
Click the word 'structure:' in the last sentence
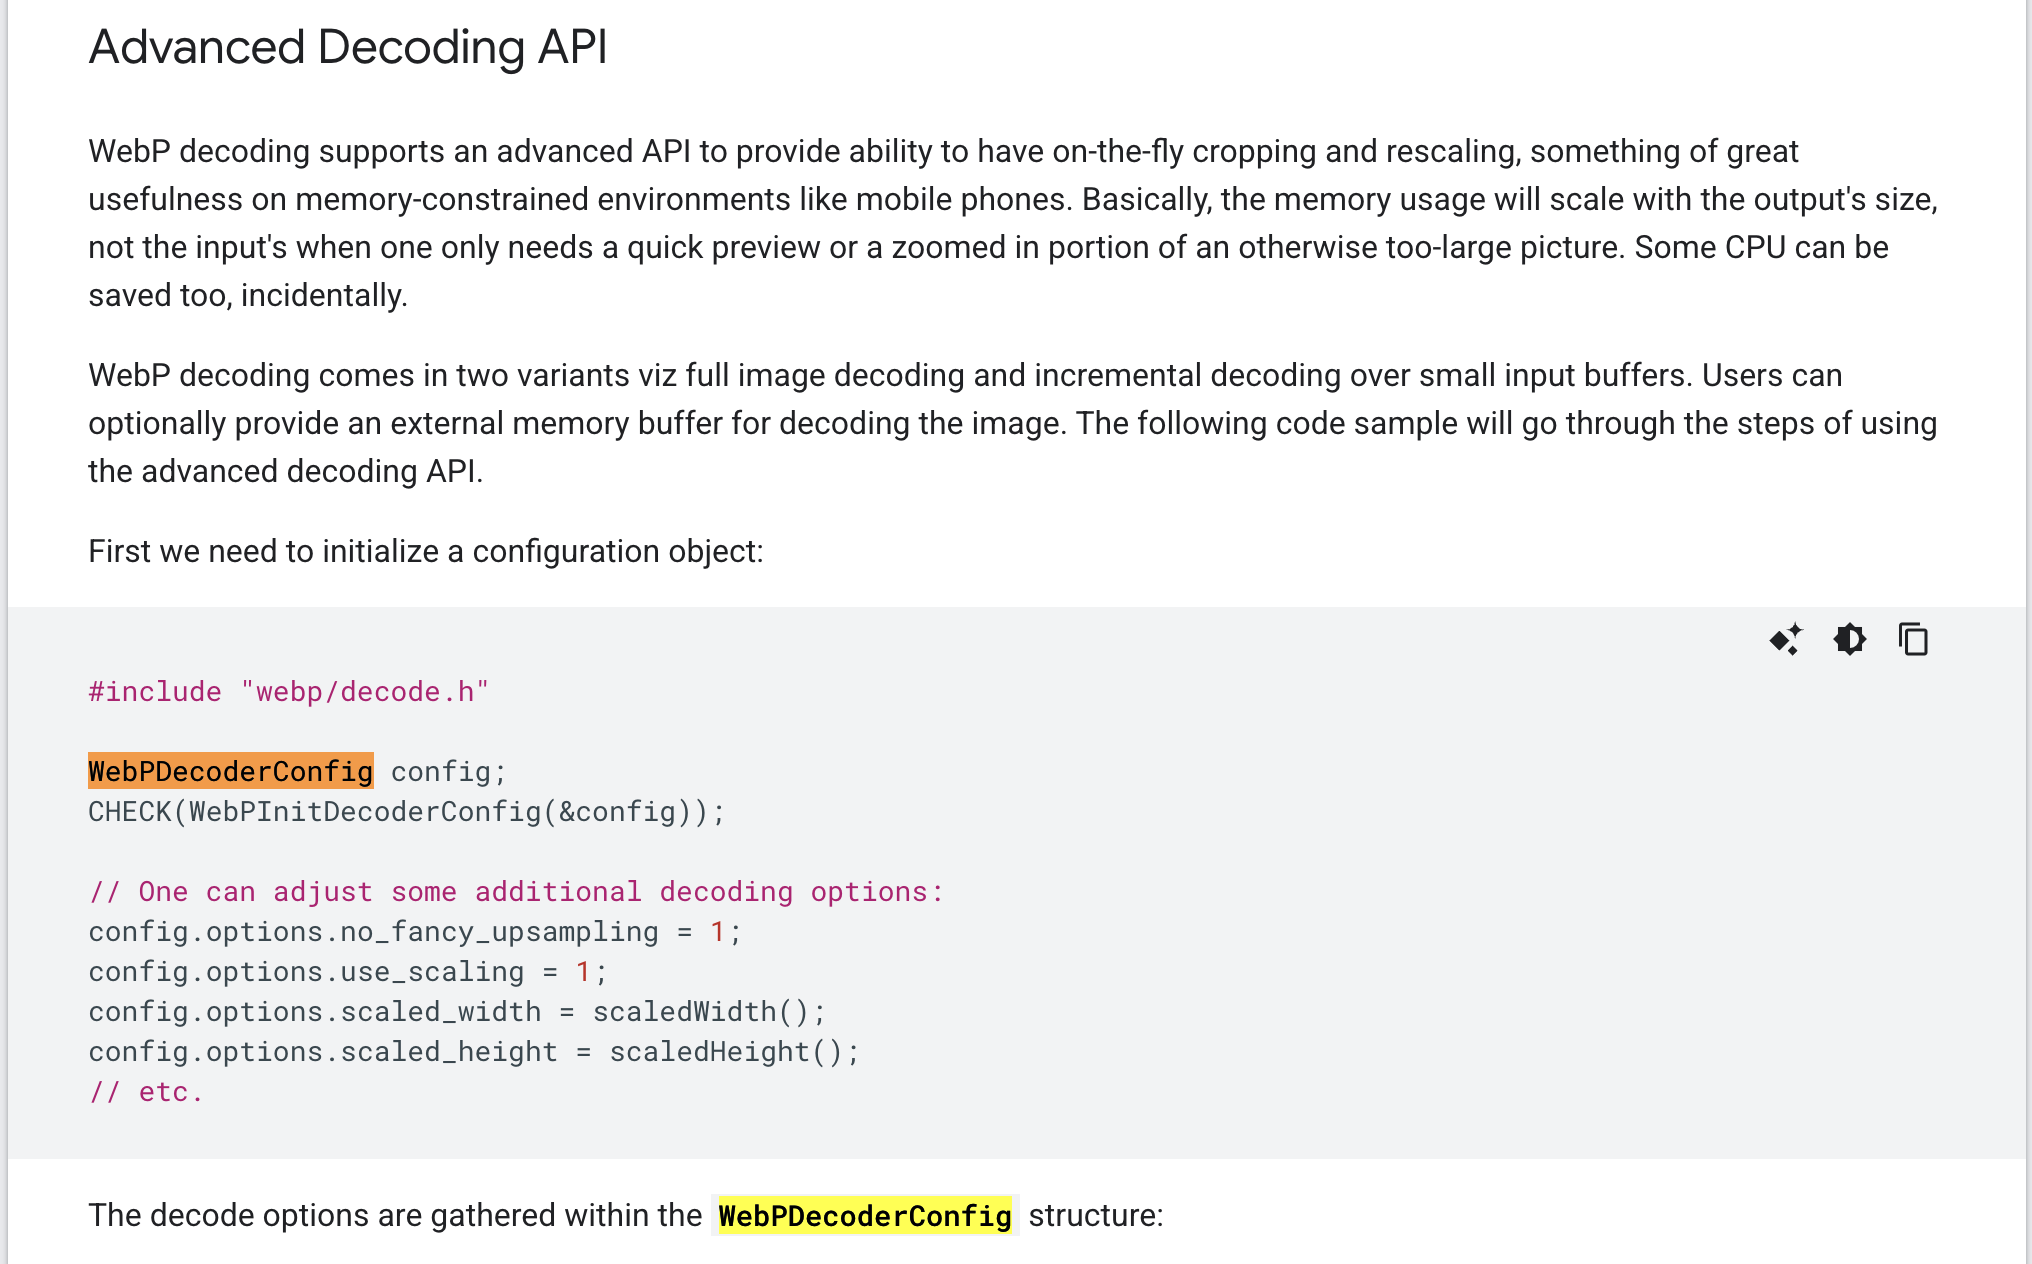coord(1095,1216)
